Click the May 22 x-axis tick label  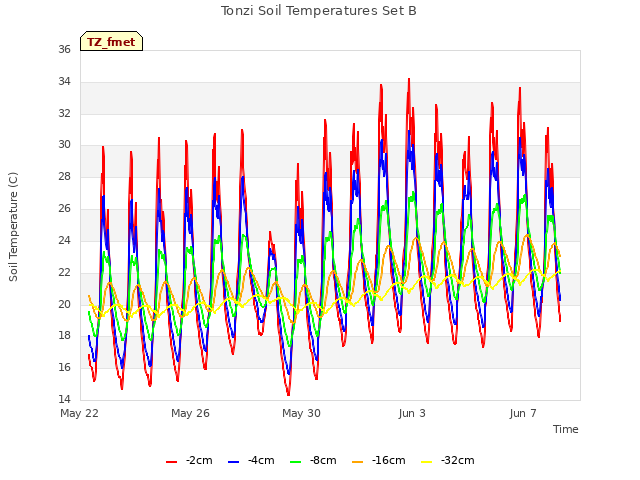pos(79,413)
